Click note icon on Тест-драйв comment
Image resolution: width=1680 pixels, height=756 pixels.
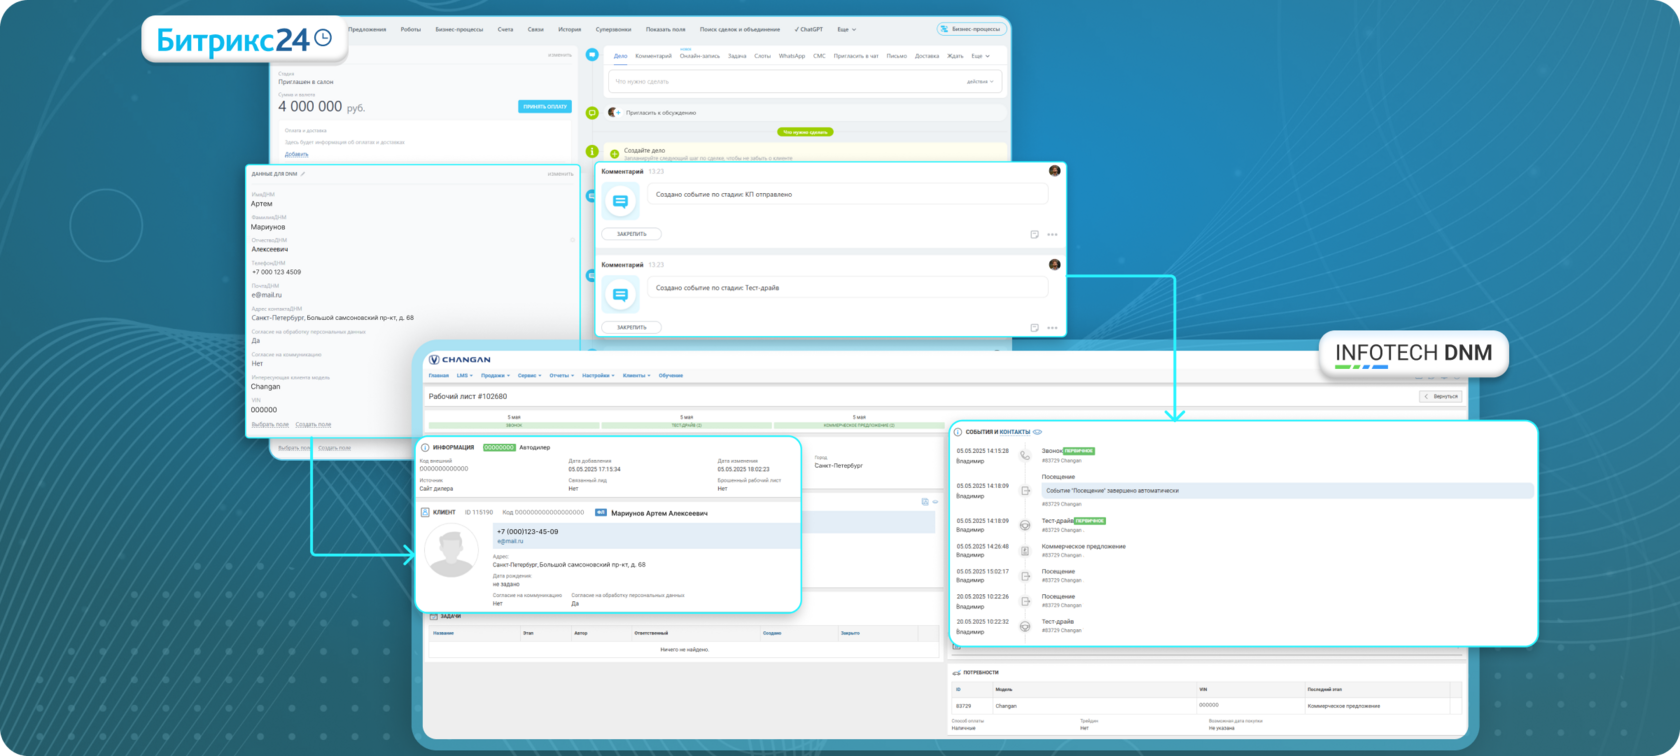click(x=1034, y=328)
